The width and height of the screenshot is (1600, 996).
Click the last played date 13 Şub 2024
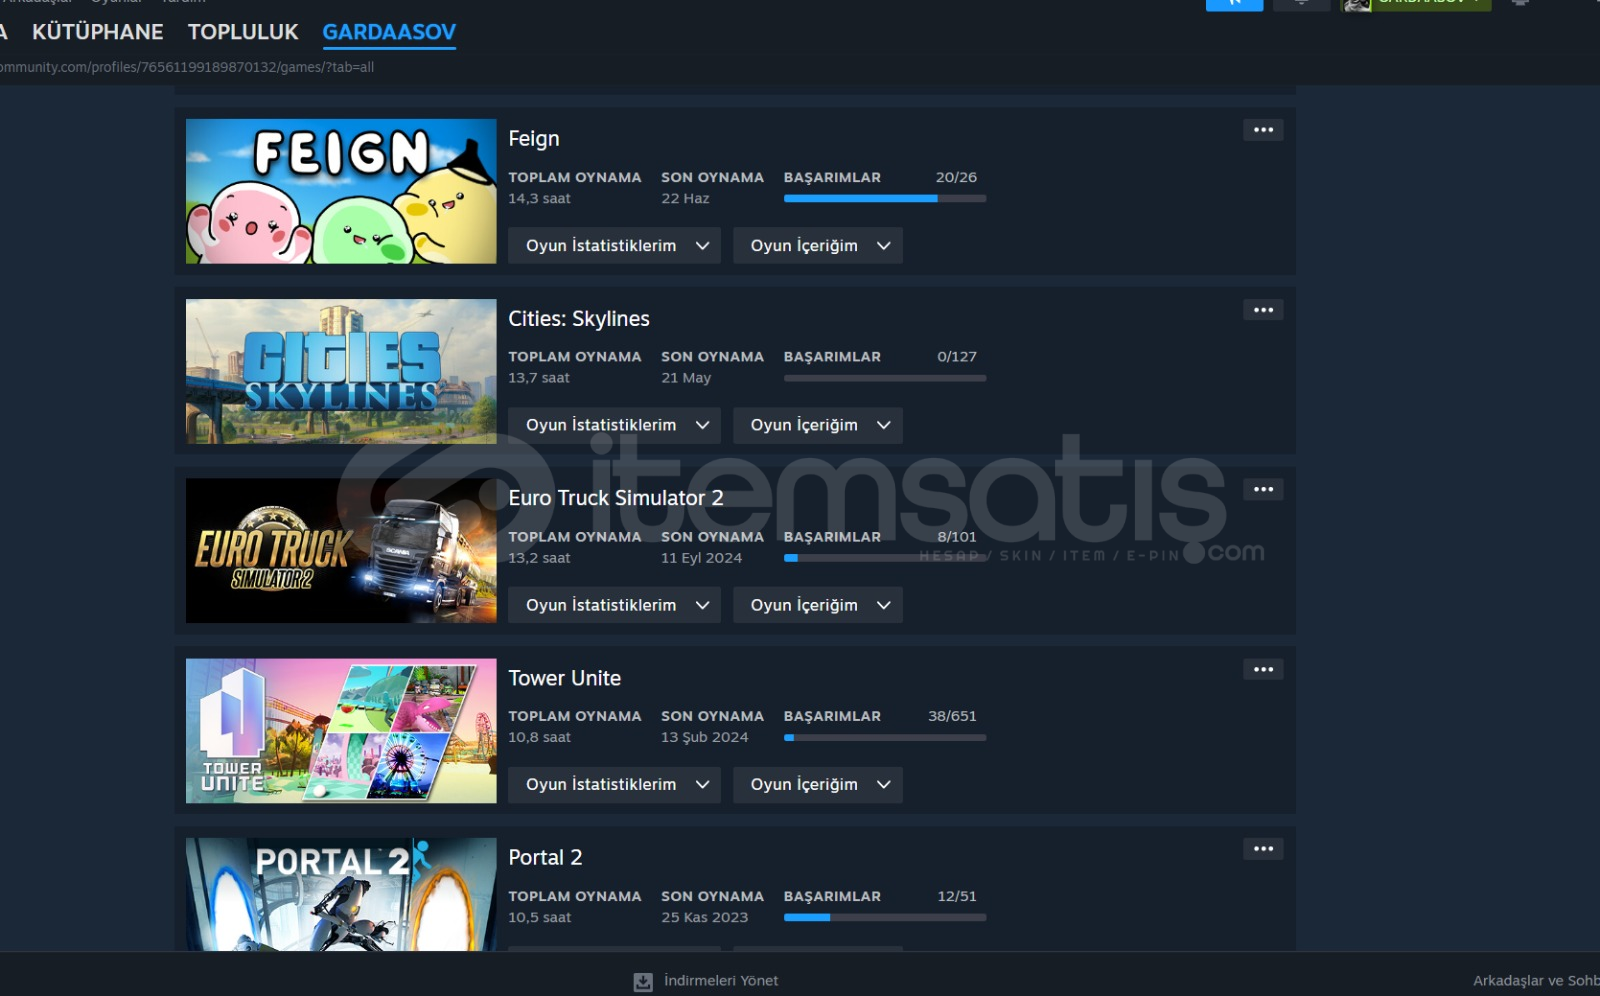coord(704,738)
